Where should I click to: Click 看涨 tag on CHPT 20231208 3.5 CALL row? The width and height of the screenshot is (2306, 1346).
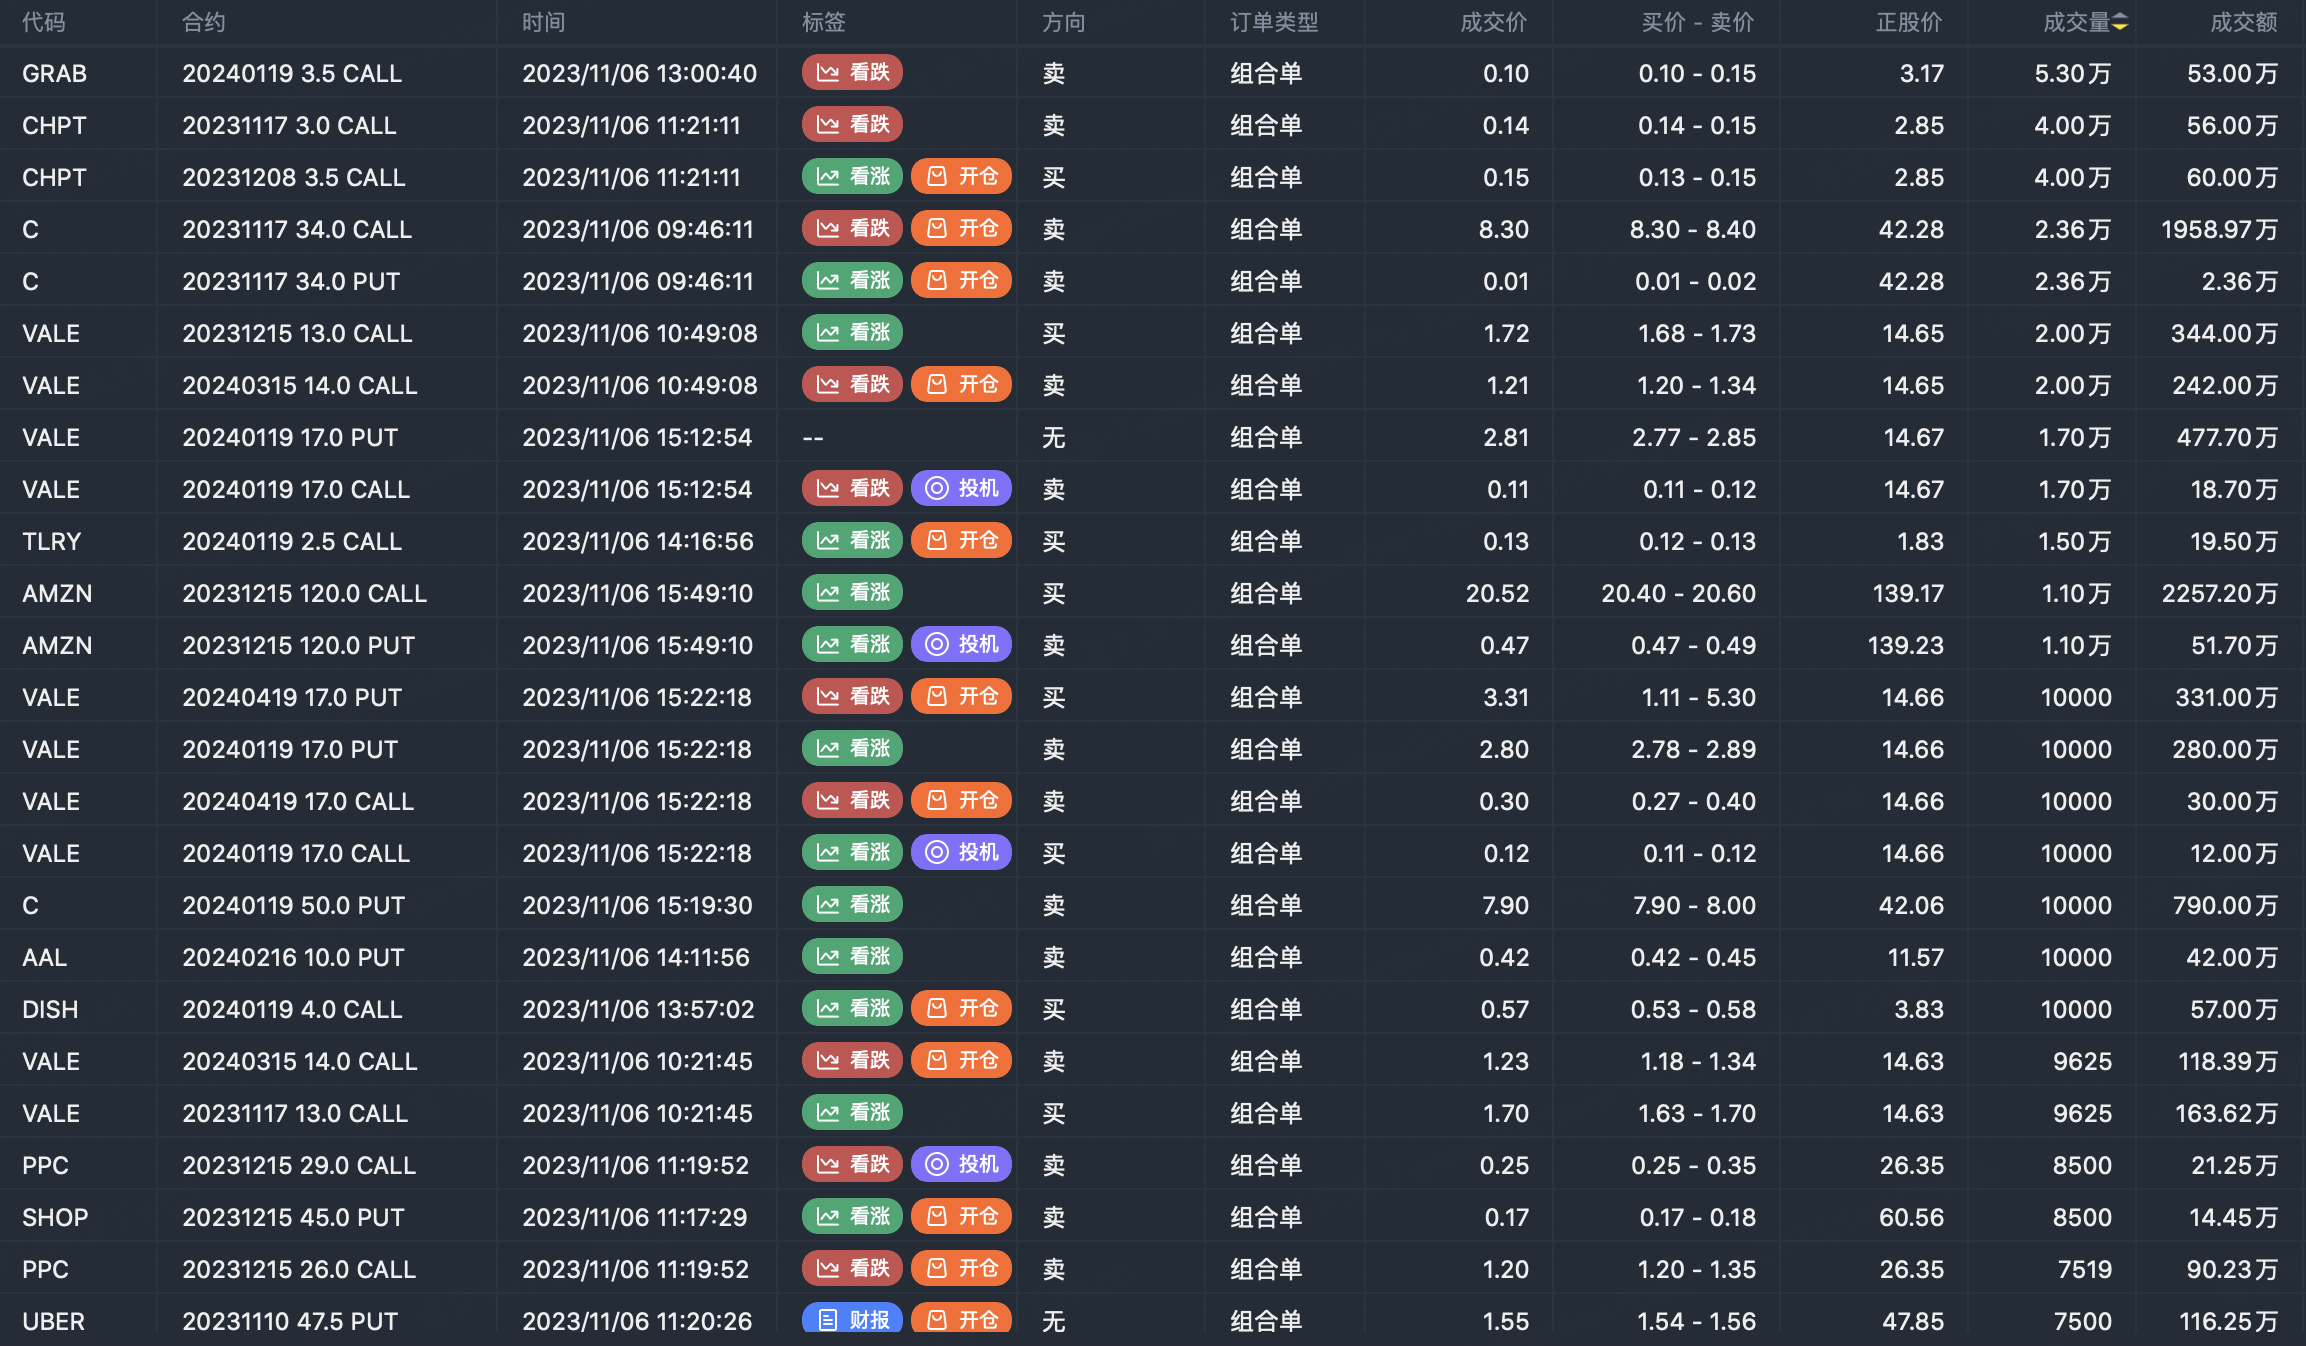coord(853,176)
